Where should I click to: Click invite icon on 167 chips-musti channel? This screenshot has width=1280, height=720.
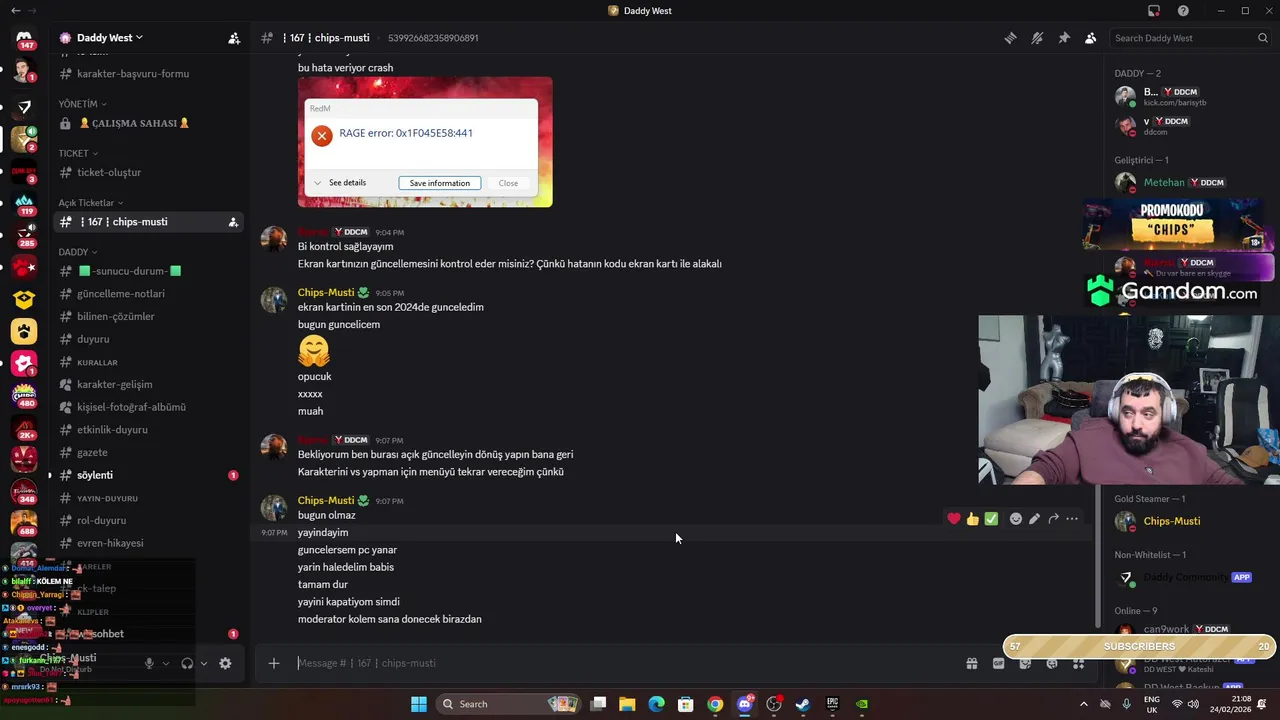click(x=233, y=222)
